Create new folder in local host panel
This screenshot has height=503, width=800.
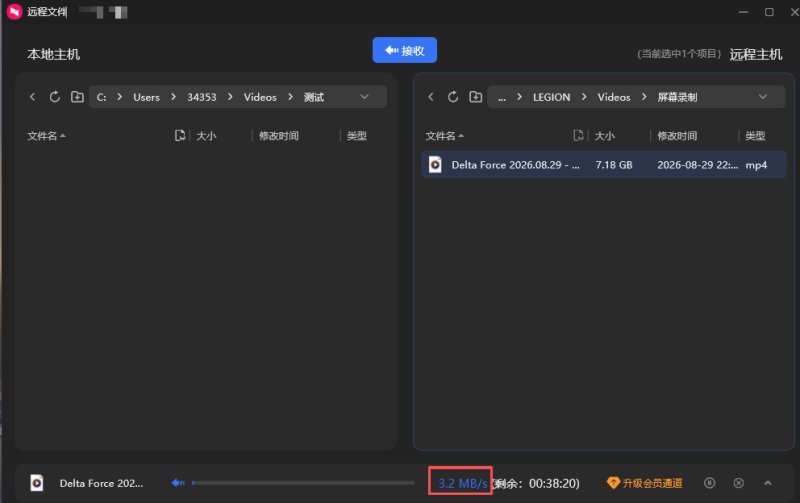tap(77, 97)
